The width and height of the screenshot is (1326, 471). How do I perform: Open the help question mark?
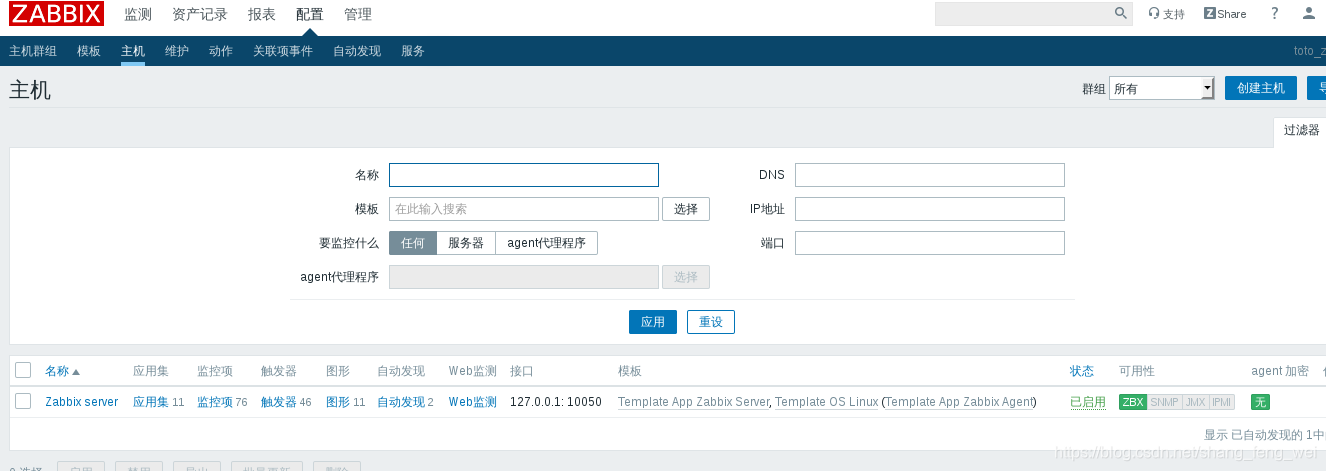(1274, 14)
